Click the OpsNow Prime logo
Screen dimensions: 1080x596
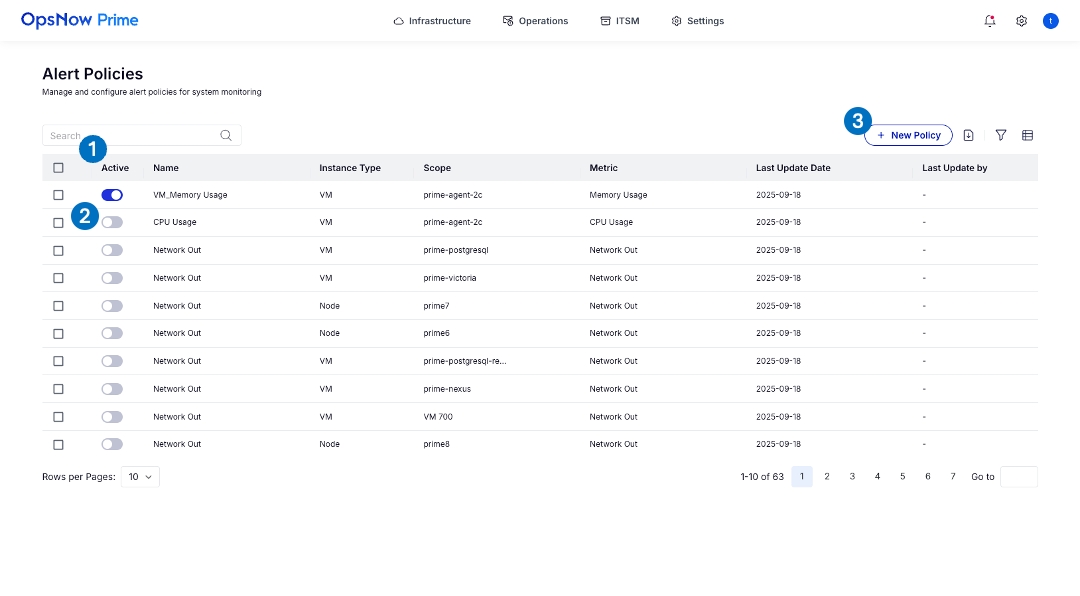pos(80,20)
